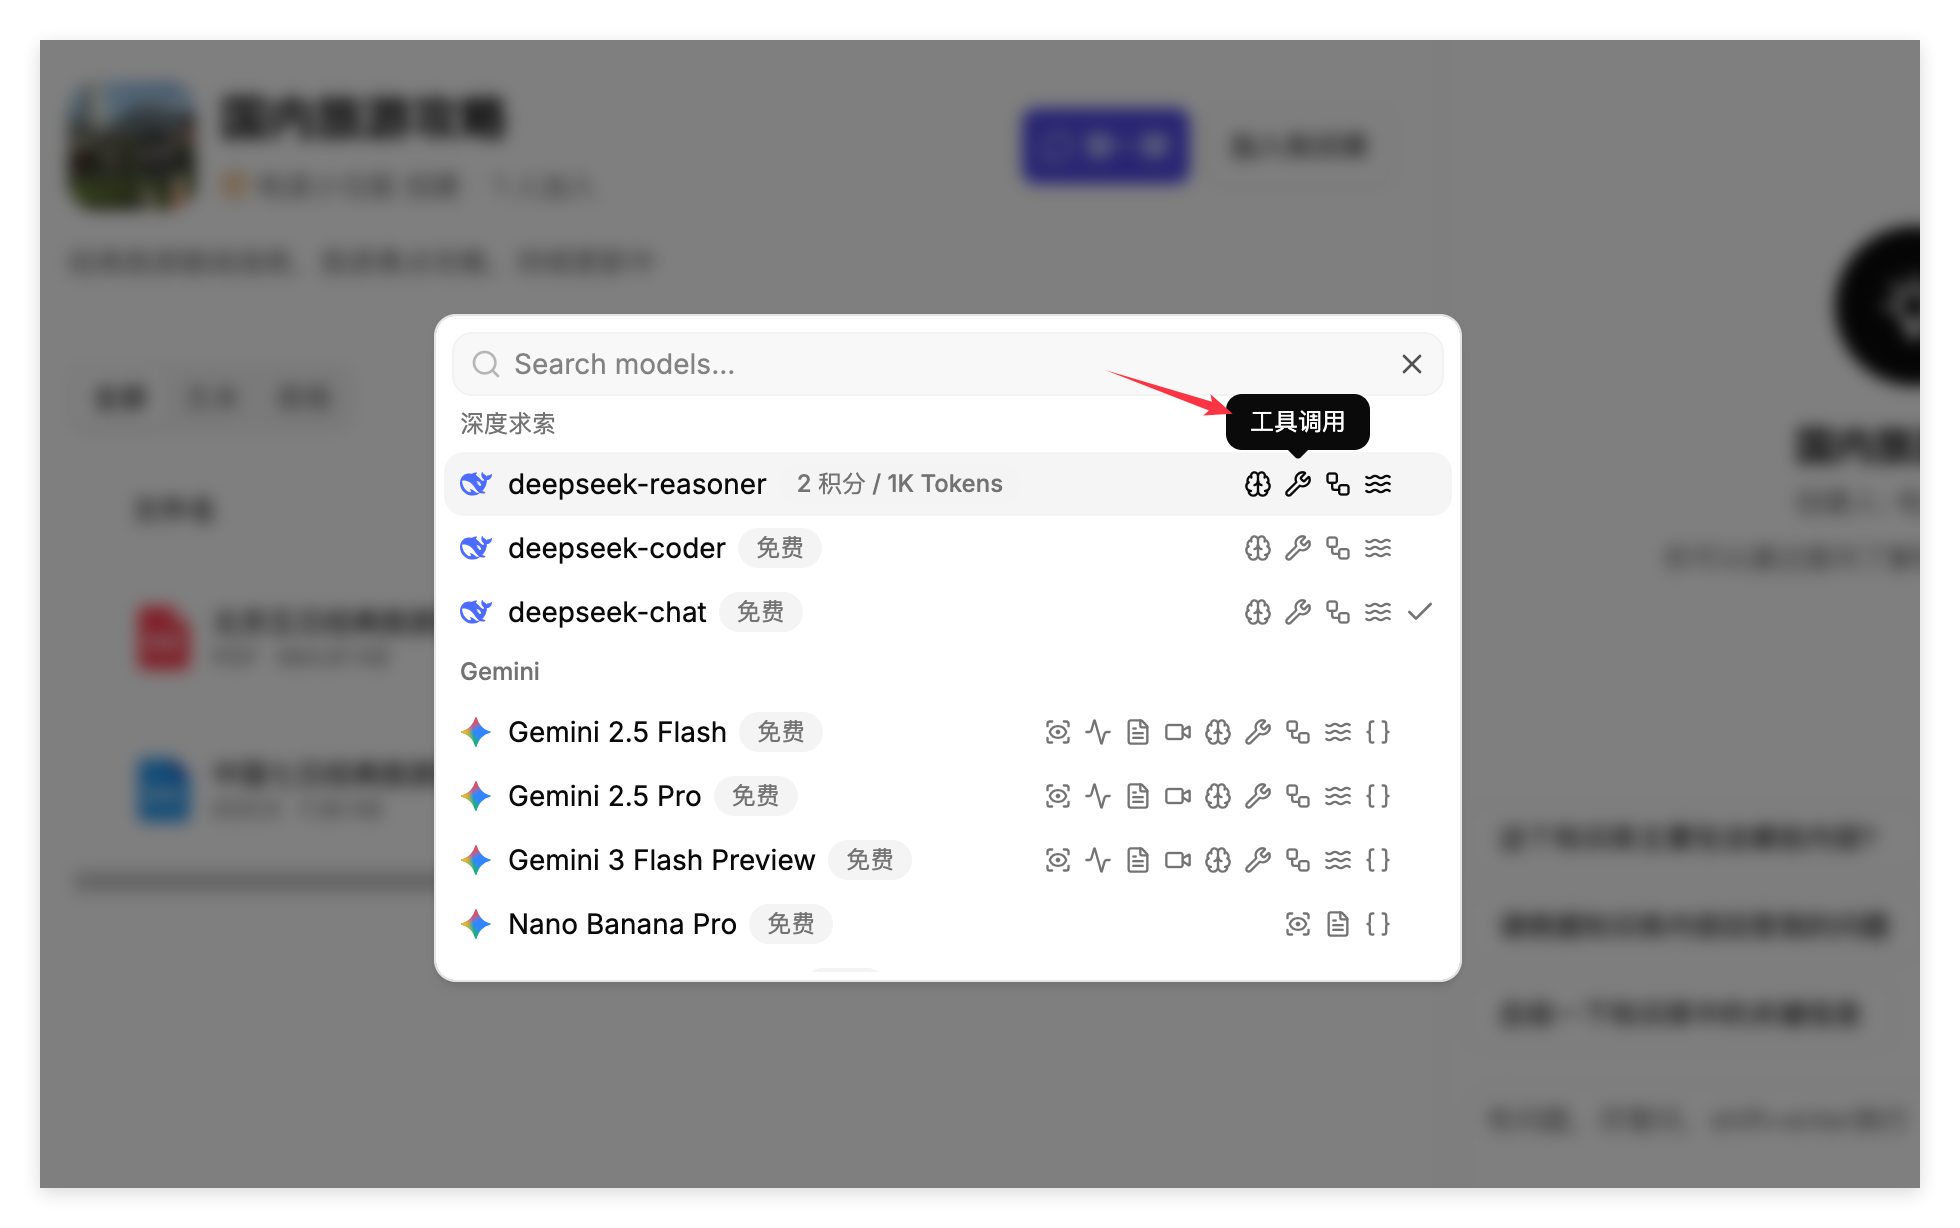The image size is (1960, 1228).
Task: Click the vision scan icon on Gemini 2.5 Flash
Action: [x=1058, y=732]
